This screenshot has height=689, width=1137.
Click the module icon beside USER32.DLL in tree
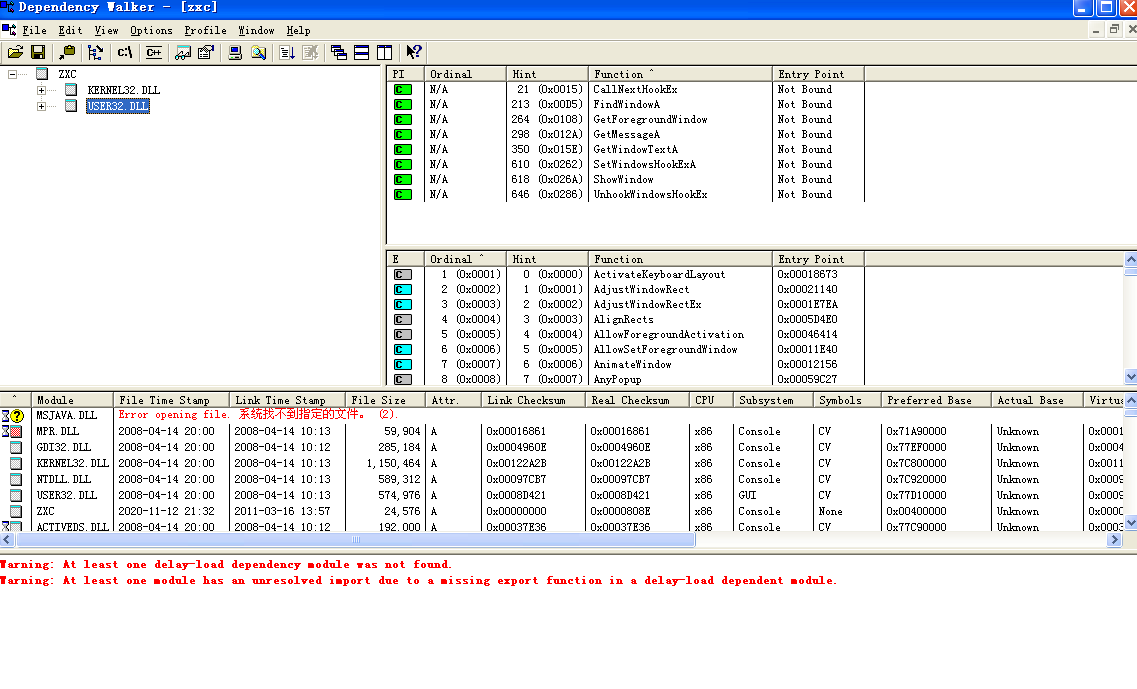pyautogui.click(x=71, y=106)
